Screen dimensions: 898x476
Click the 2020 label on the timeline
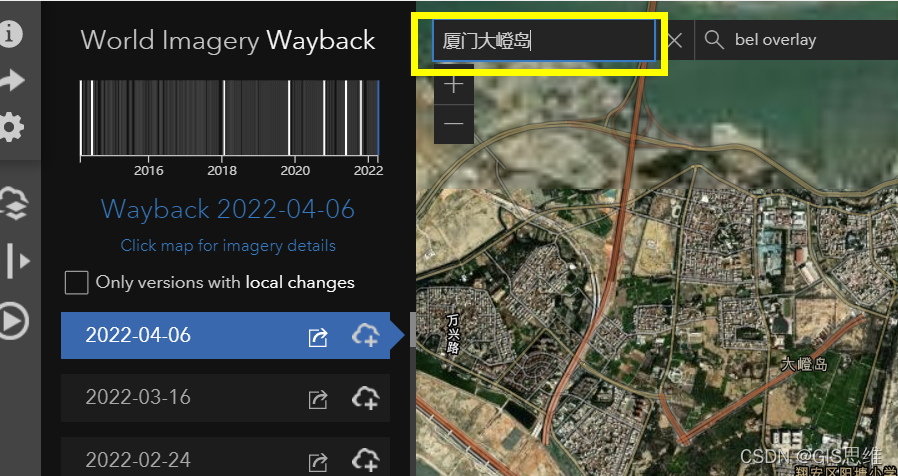point(296,171)
